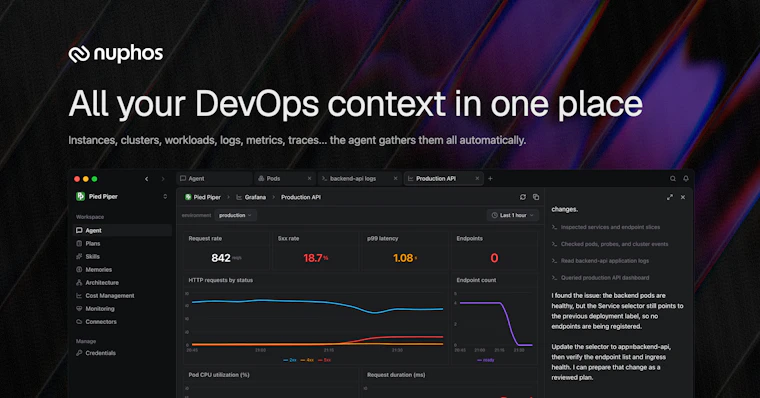Toggle the 2xx legend series
The image size is (760, 398).
click(x=290, y=360)
